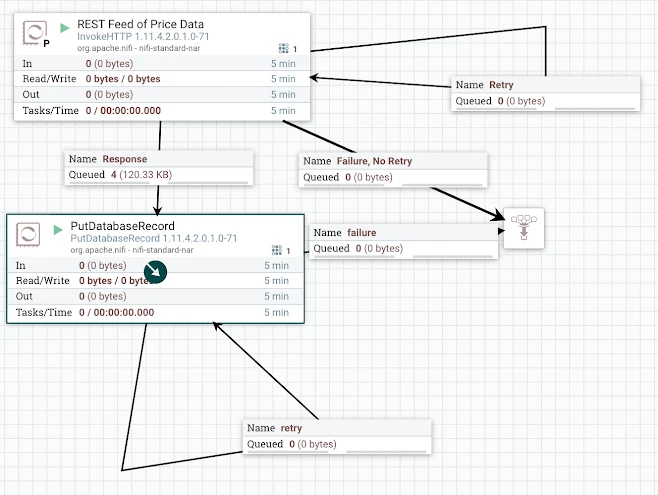The width and height of the screenshot is (658, 495).
Task: Select the funnel component
Action: (524, 228)
